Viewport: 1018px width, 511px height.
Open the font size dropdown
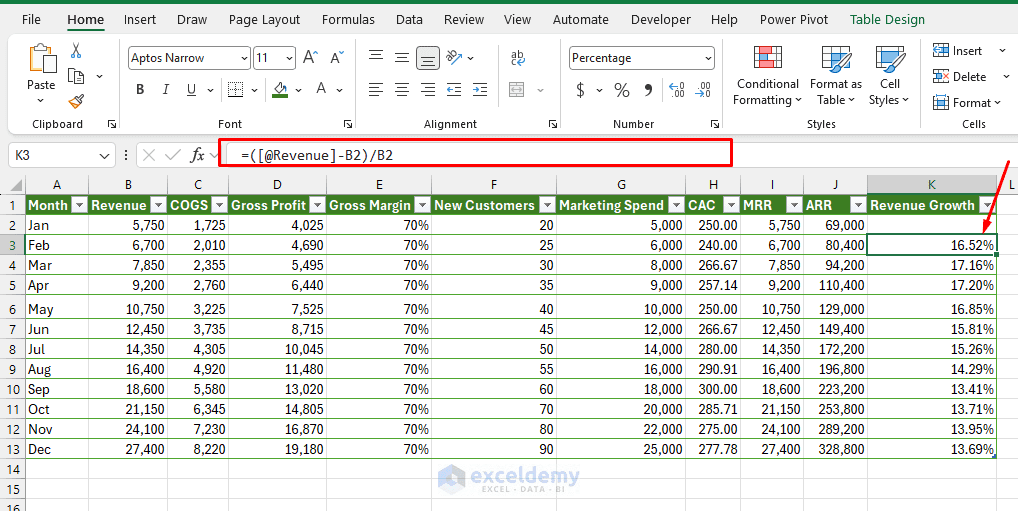point(290,58)
